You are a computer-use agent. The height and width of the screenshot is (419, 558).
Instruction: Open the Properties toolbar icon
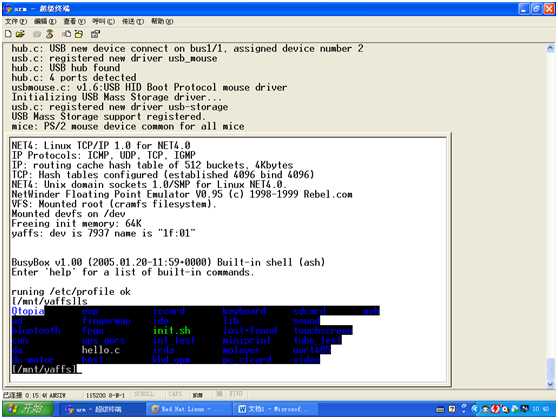point(95,34)
